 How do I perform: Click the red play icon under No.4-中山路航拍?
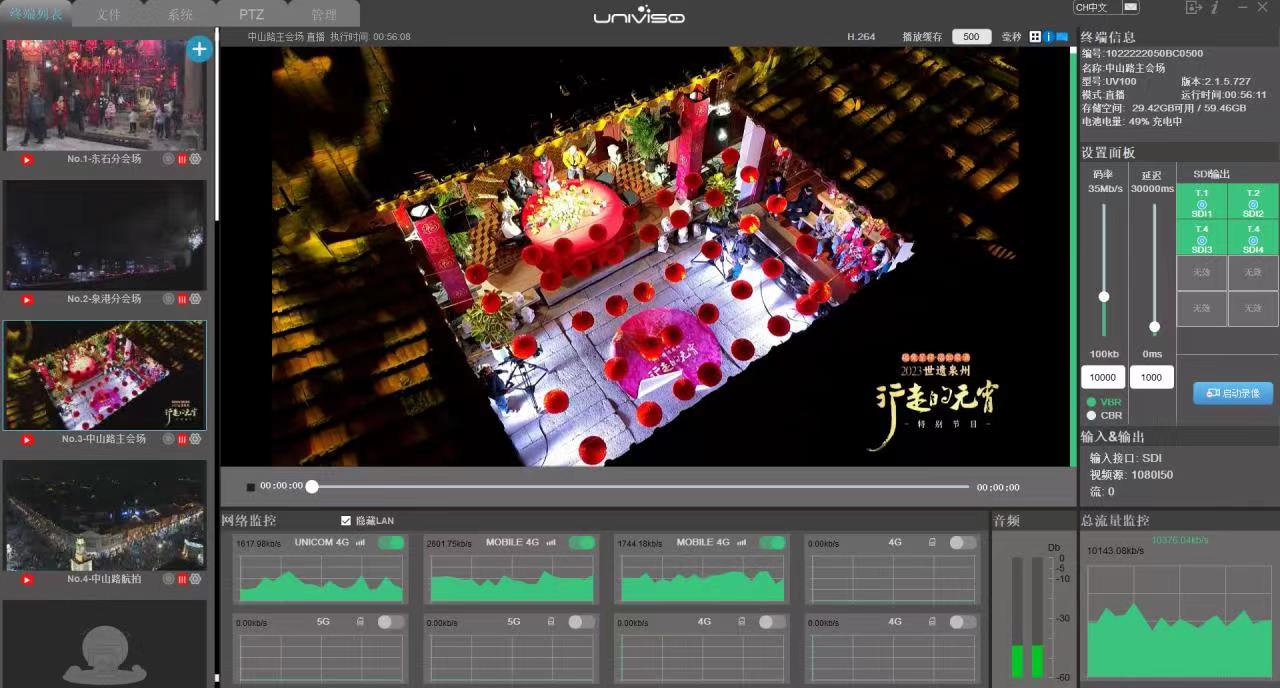tap(27, 579)
